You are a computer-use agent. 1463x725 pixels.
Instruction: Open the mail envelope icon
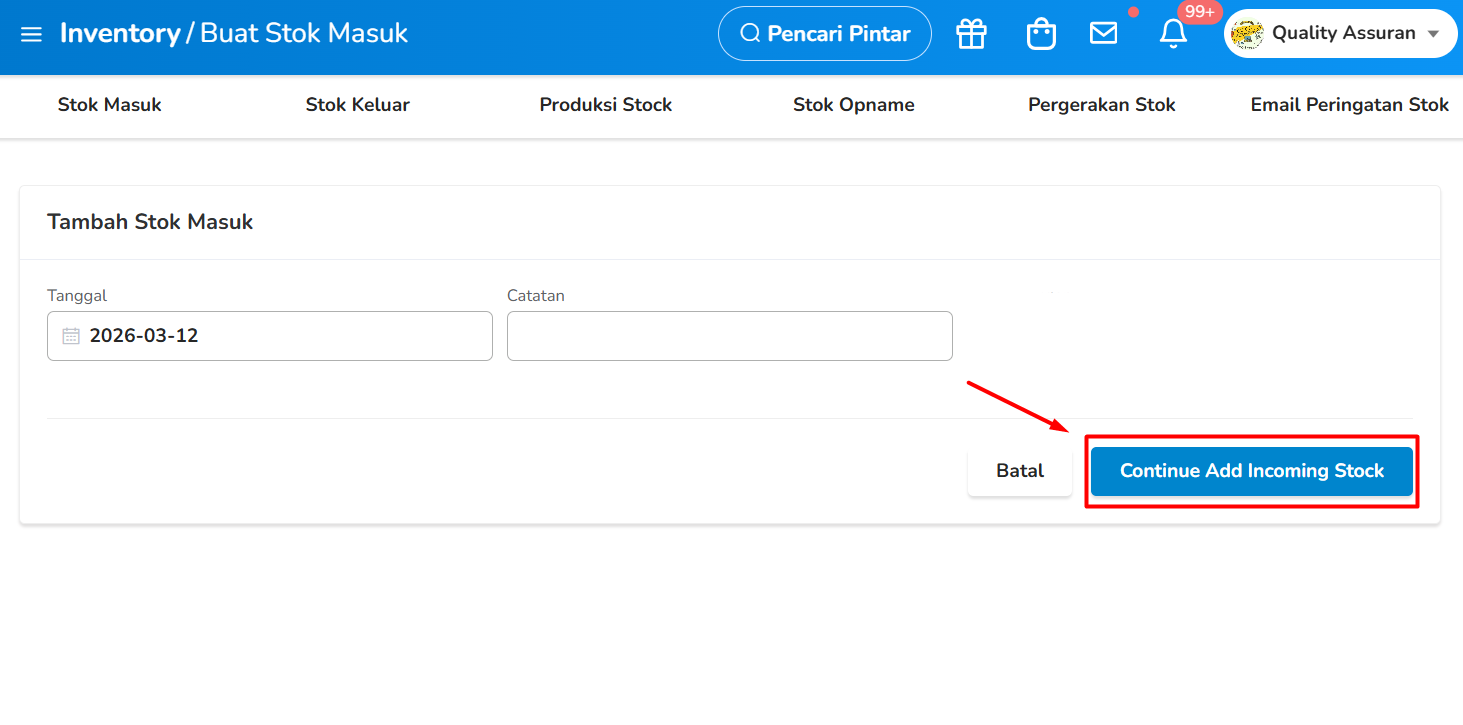click(x=1103, y=34)
